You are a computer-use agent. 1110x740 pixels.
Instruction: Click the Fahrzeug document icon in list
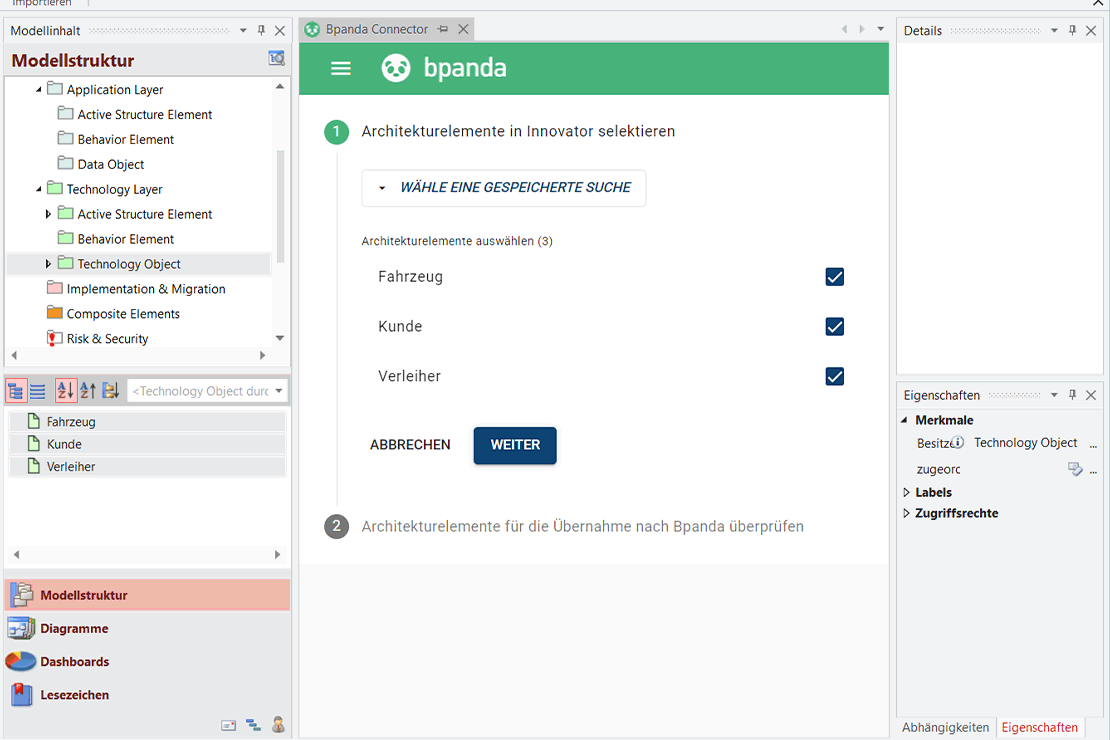click(33, 421)
